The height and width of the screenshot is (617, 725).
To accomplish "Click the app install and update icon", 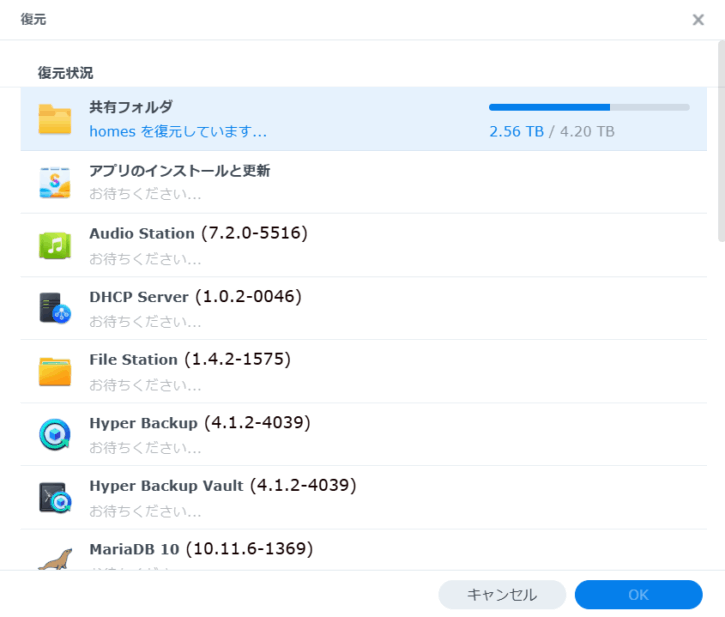I will click(x=55, y=182).
